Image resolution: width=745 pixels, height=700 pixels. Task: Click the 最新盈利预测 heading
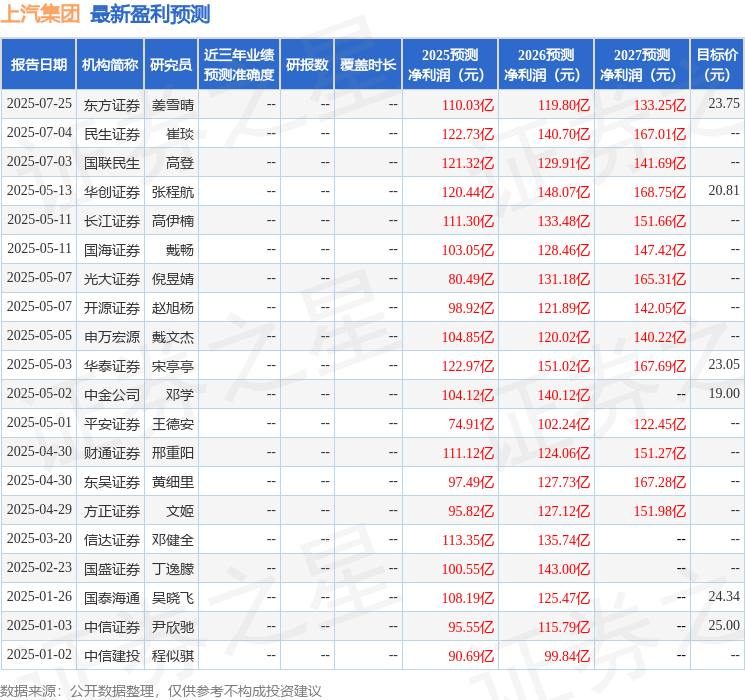150,14
